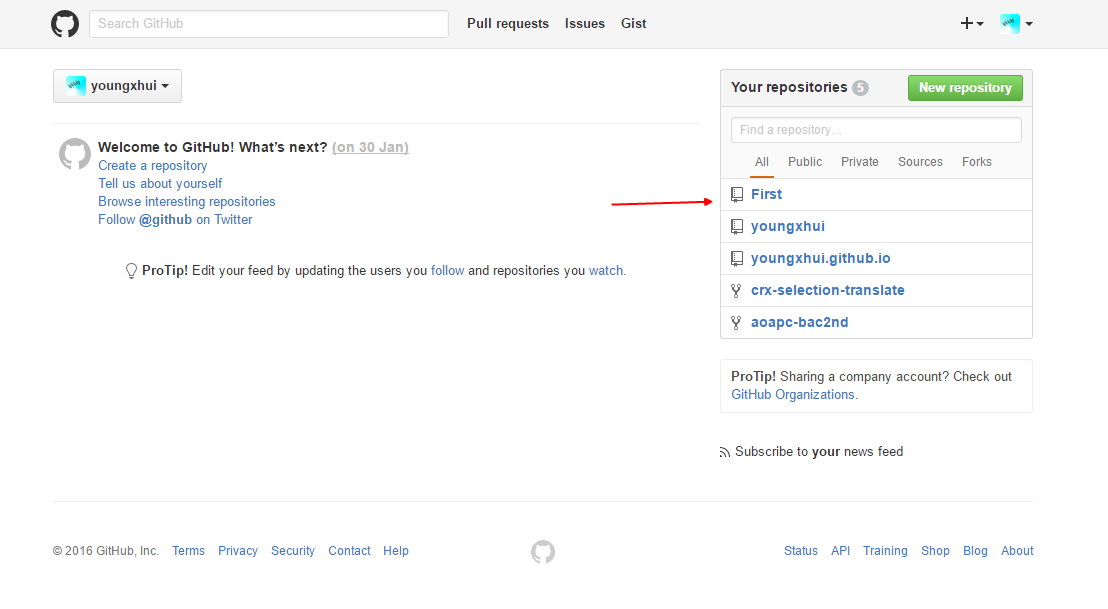Click the 'on 30 Jan' timestamp link
1108x609 pixels.
pos(370,147)
